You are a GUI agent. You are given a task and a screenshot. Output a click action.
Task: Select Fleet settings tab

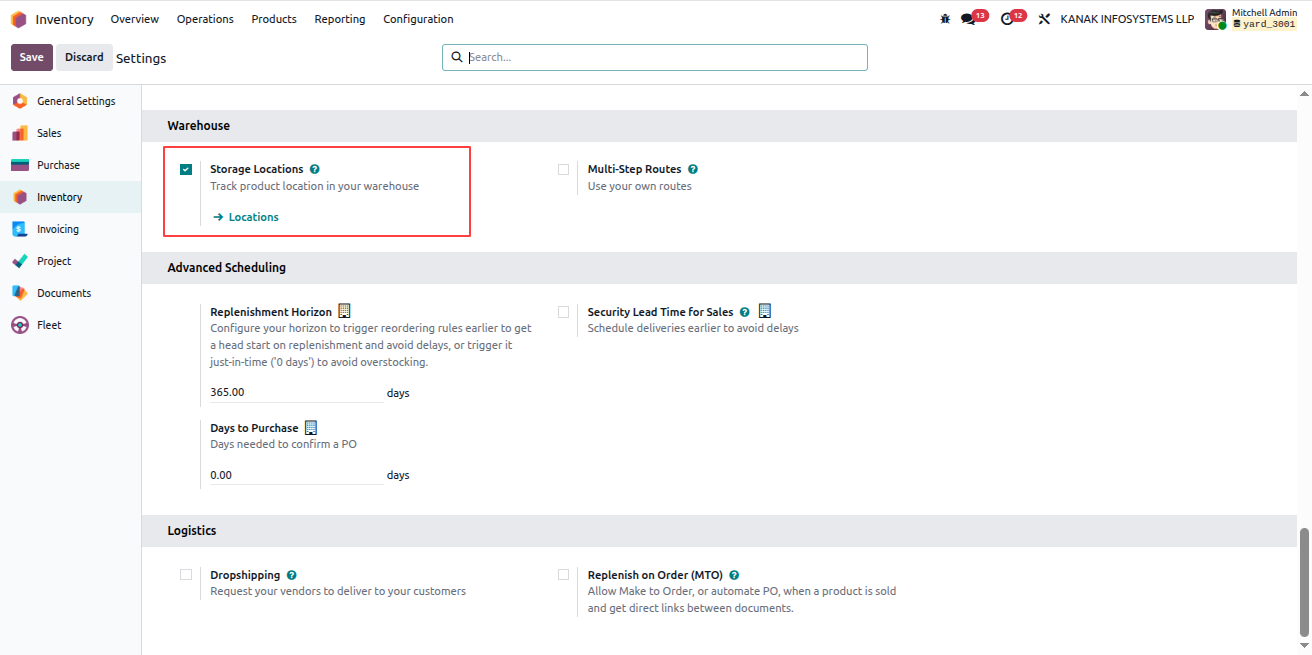[x=70, y=325]
